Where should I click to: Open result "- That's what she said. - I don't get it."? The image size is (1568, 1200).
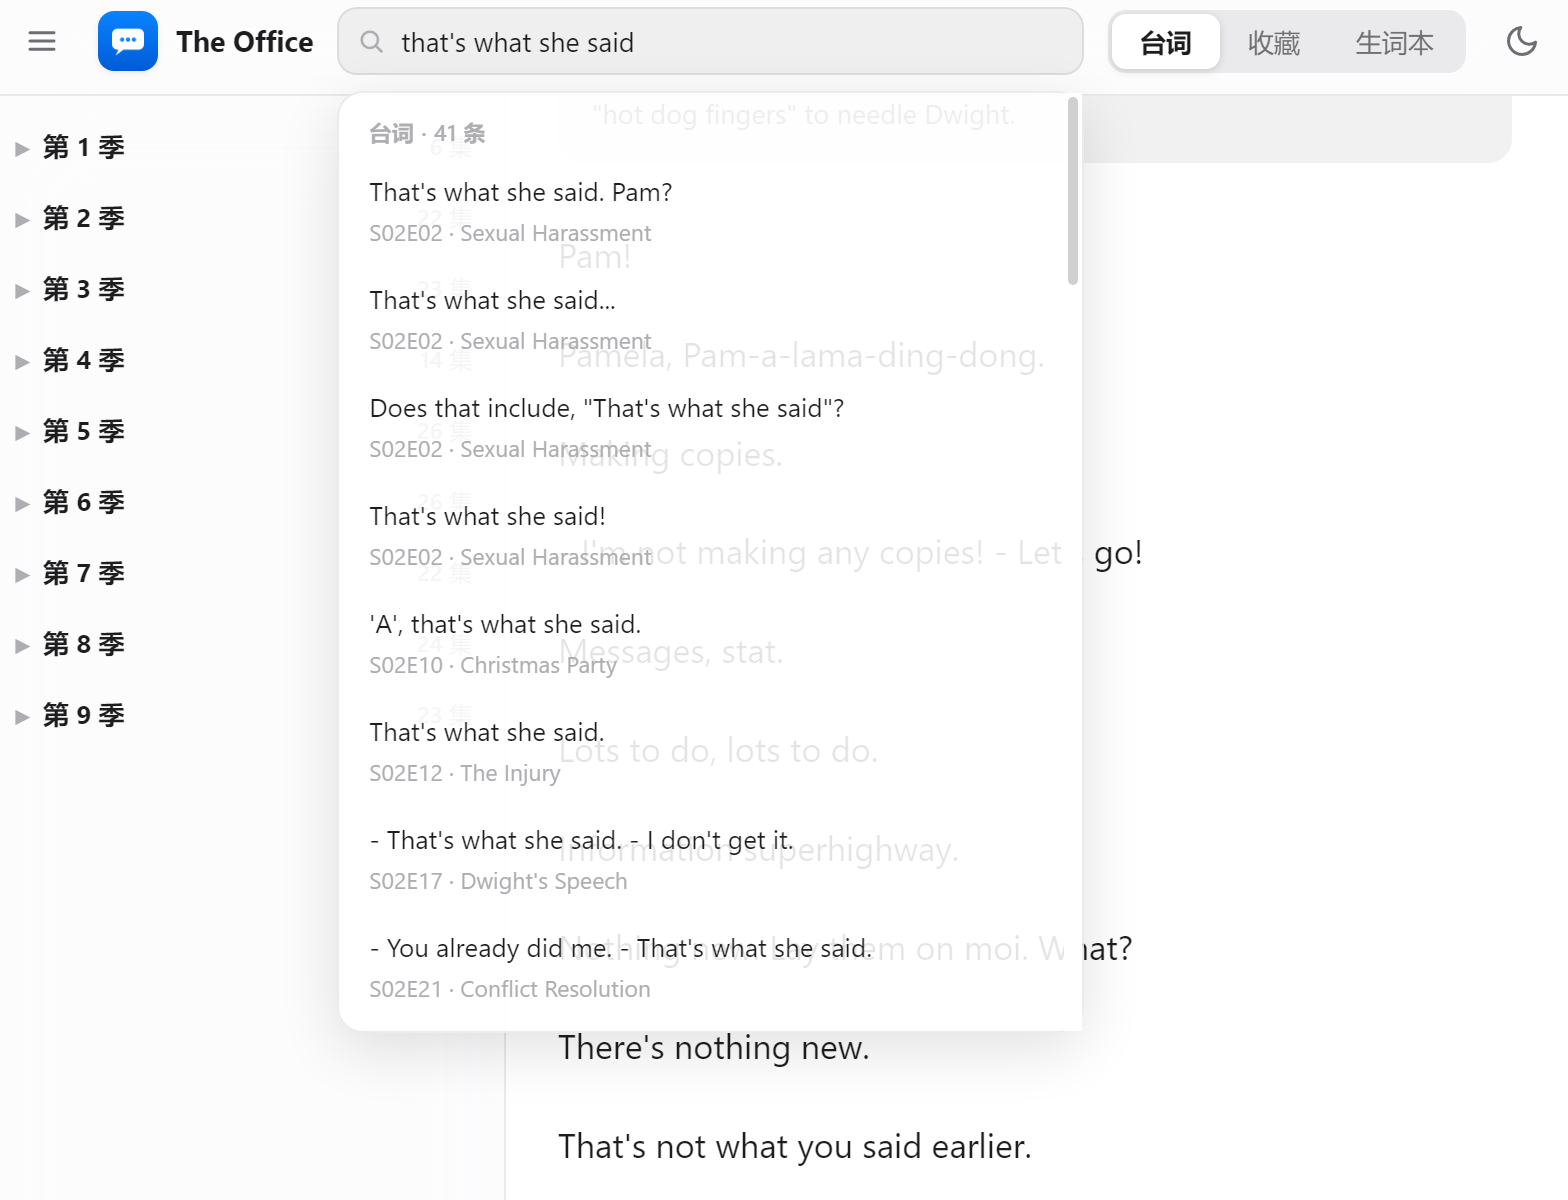[x=704, y=860]
